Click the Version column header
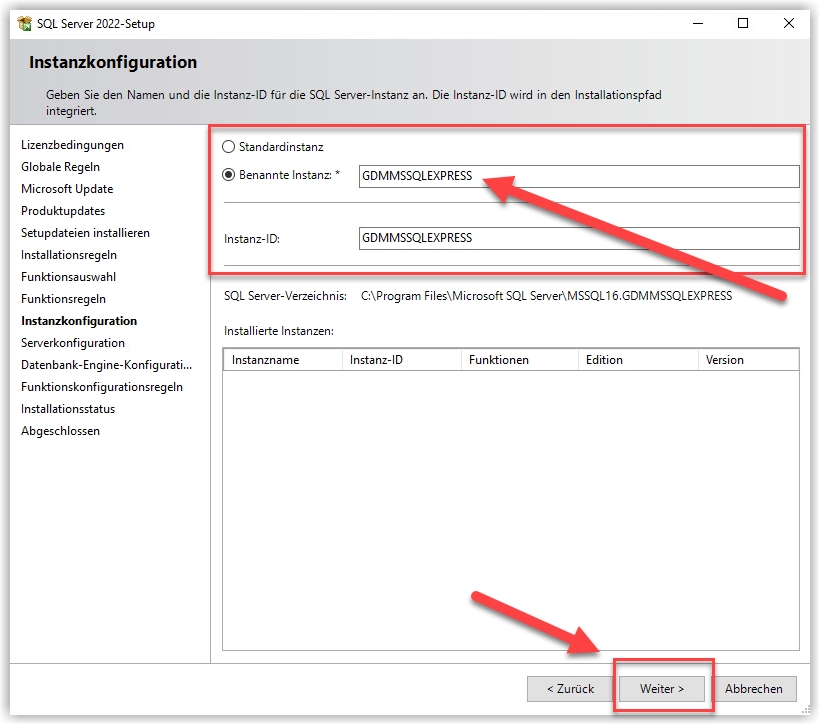The height and width of the screenshot is (725, 820). [748, 360]
